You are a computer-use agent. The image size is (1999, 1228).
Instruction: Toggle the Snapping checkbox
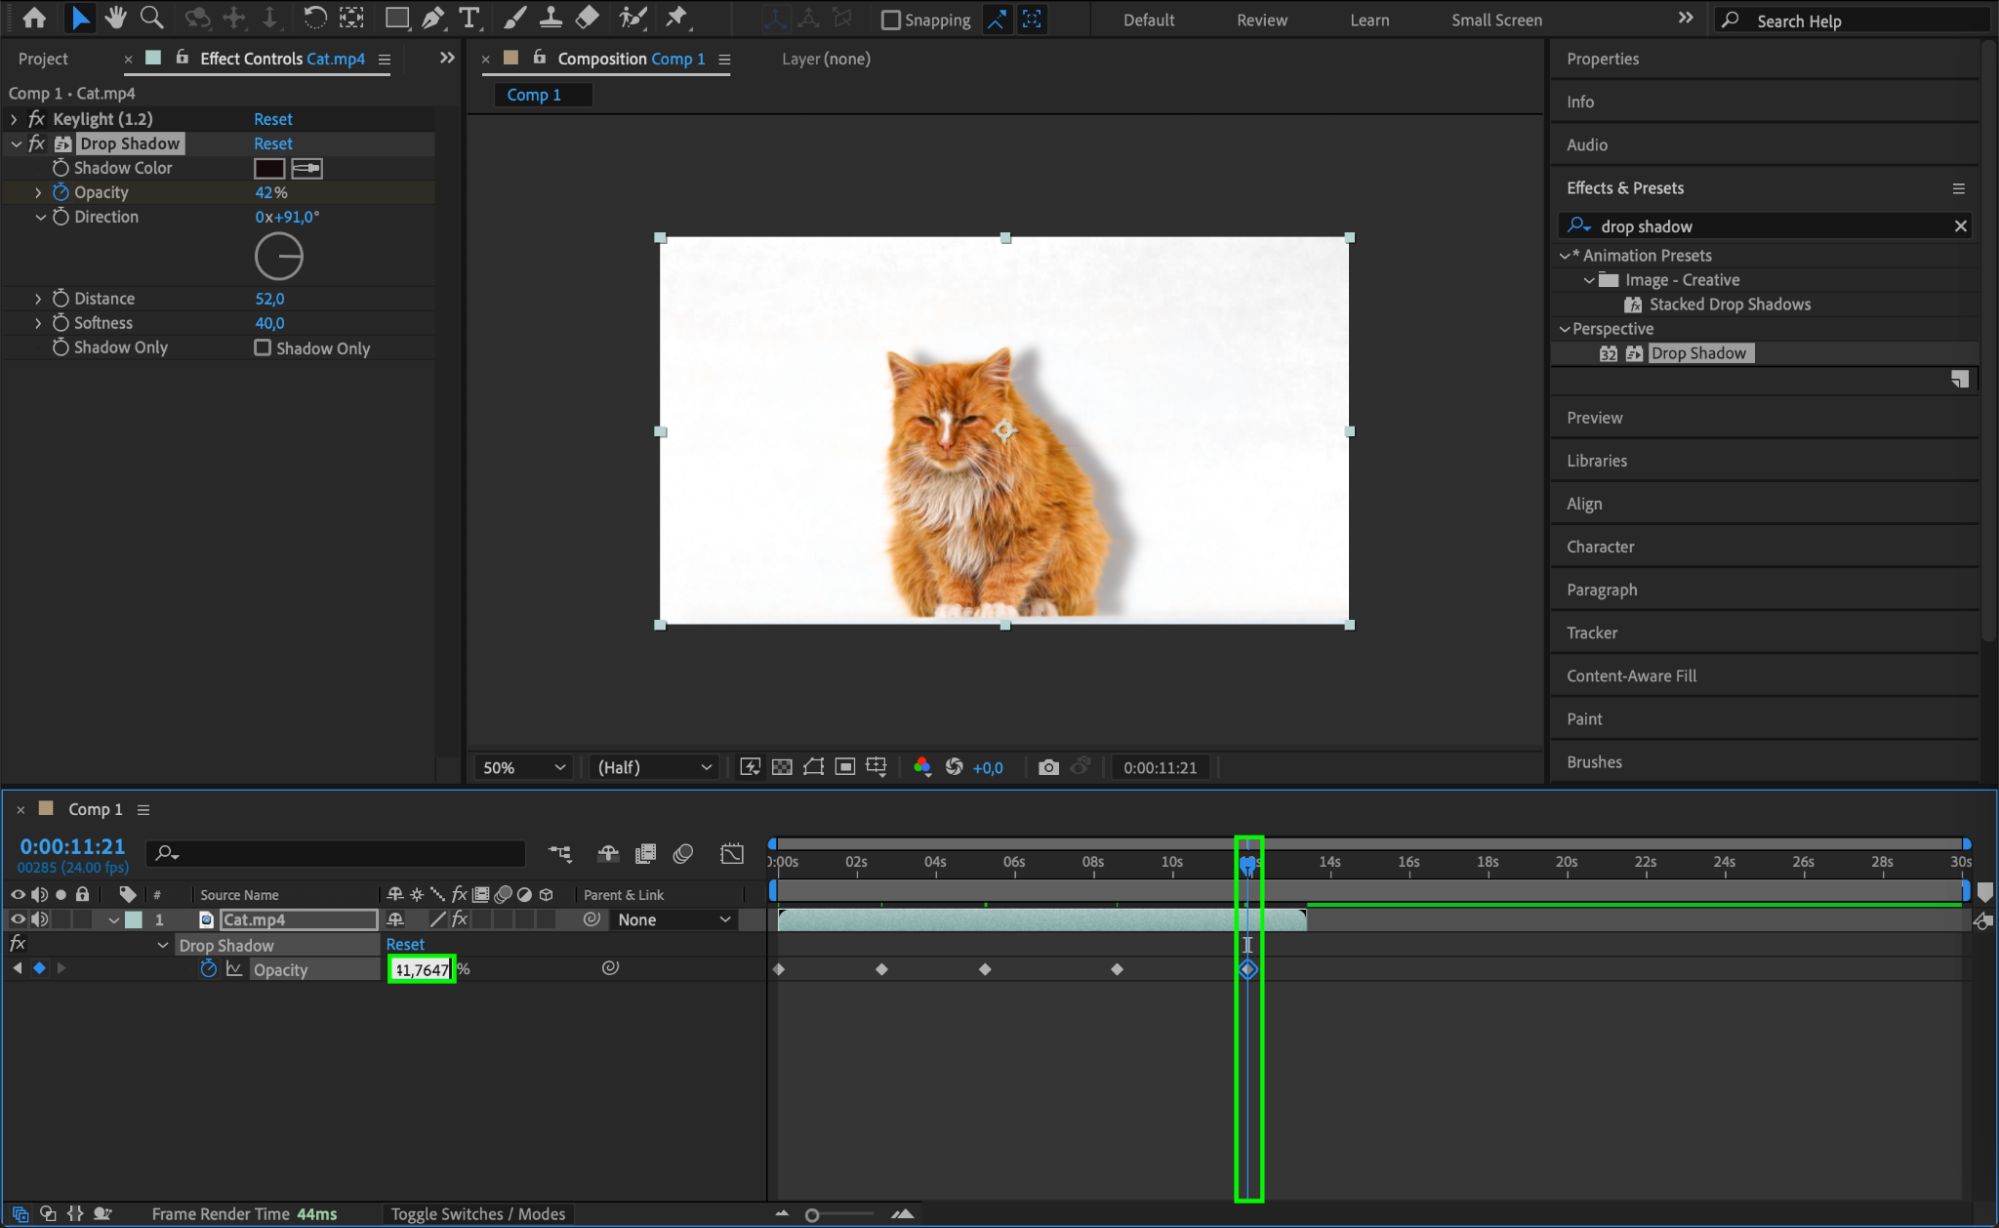coord(890,20)
